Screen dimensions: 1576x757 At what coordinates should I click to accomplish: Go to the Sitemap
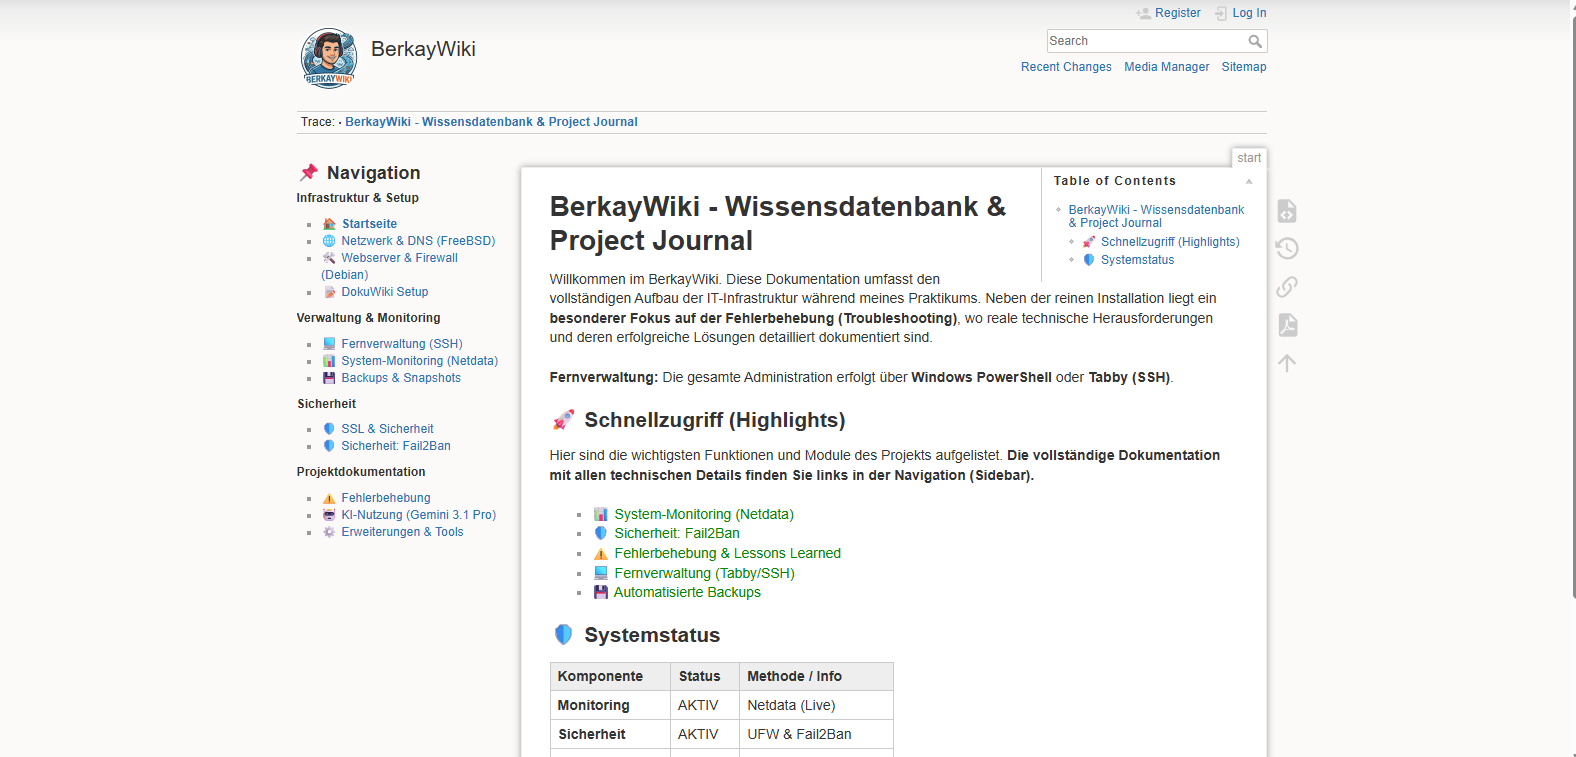click(1243, 67)
